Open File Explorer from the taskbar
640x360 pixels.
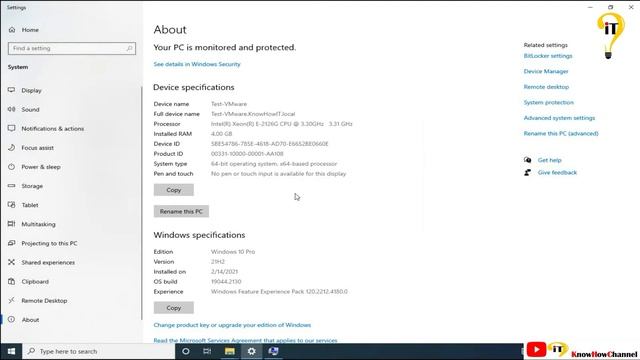(230, 351)
